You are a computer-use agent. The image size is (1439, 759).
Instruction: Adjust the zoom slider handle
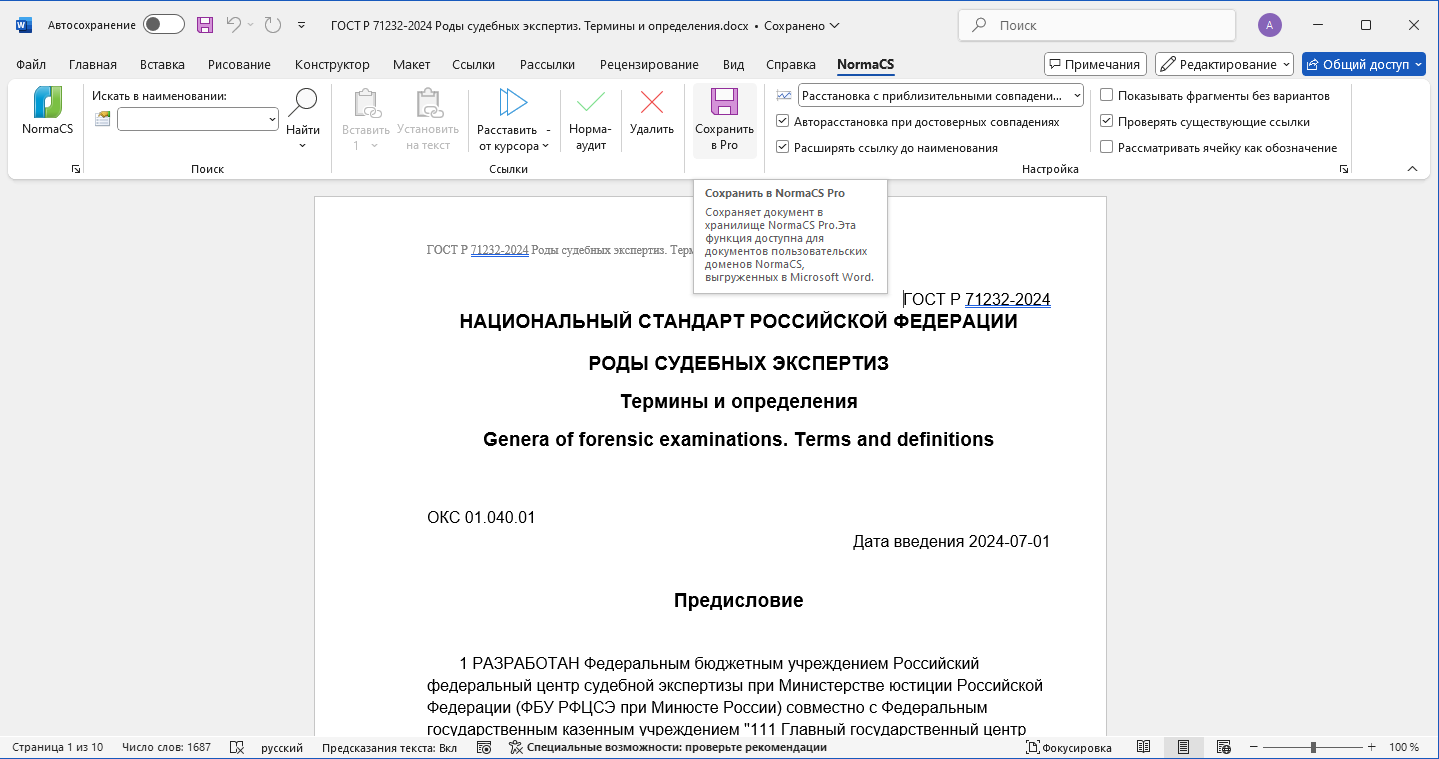[x=1312, y=747]
